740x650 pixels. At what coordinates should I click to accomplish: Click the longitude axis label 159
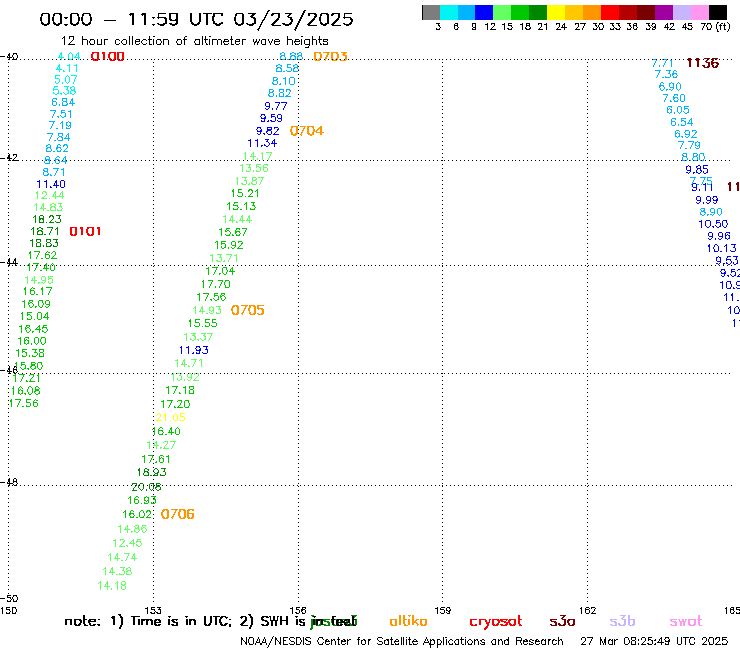[443, 610]
